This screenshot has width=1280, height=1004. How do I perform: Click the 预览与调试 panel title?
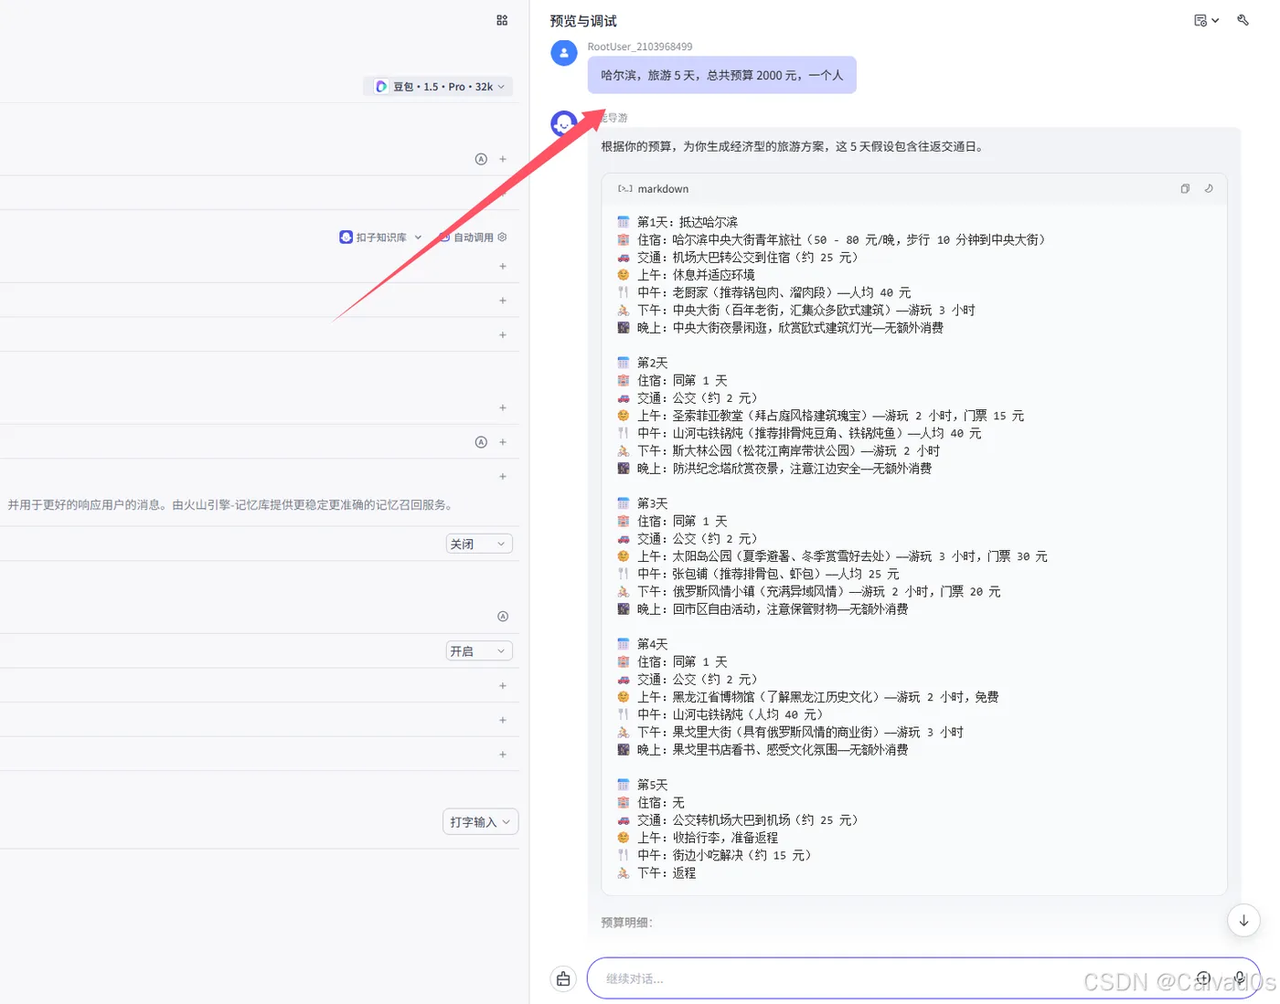[583, 21]
